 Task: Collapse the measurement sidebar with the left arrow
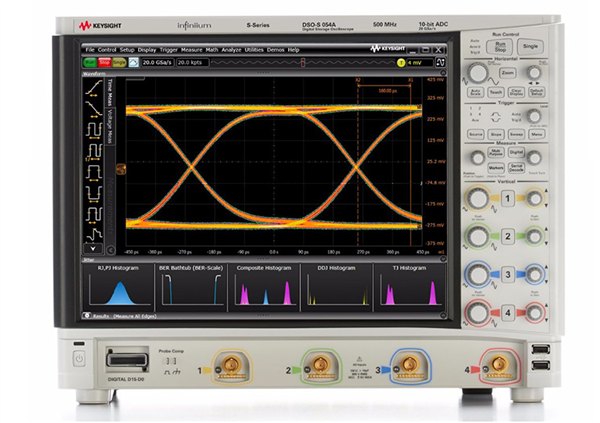[111, 250]
